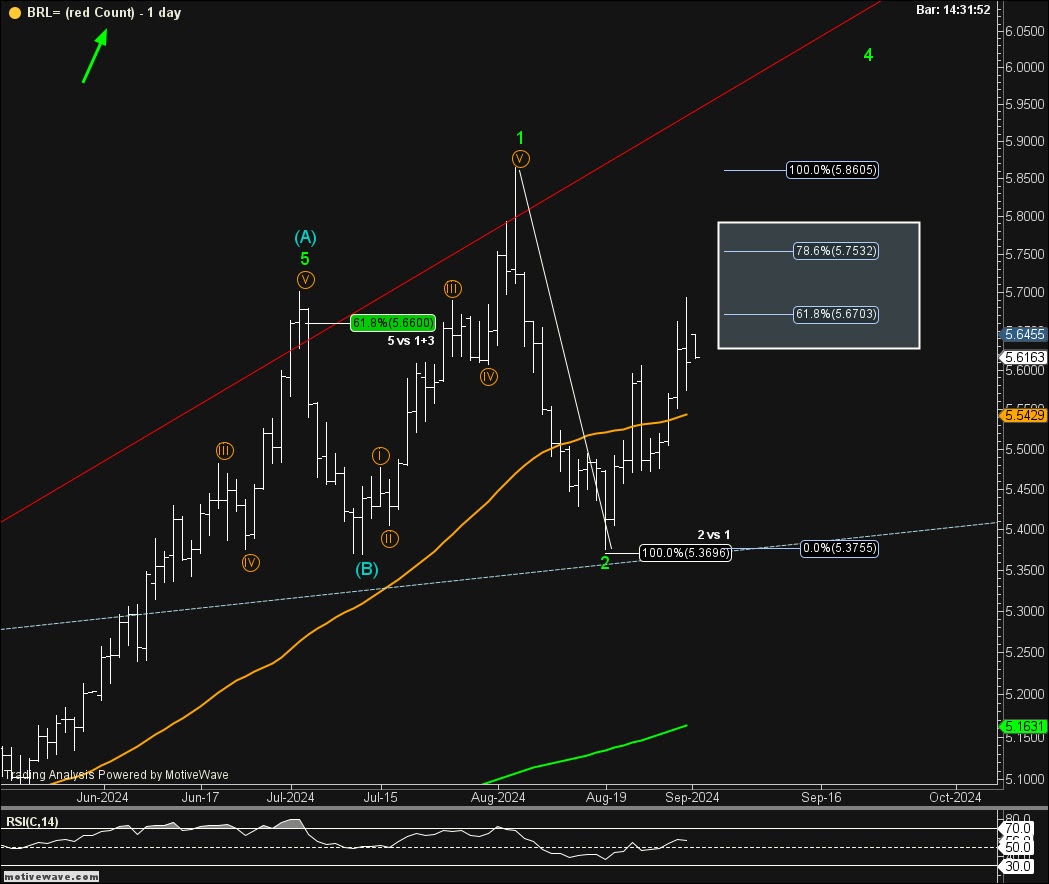
Task: Select circled IV marker below 5.6000 level
Action: [489, 377]
